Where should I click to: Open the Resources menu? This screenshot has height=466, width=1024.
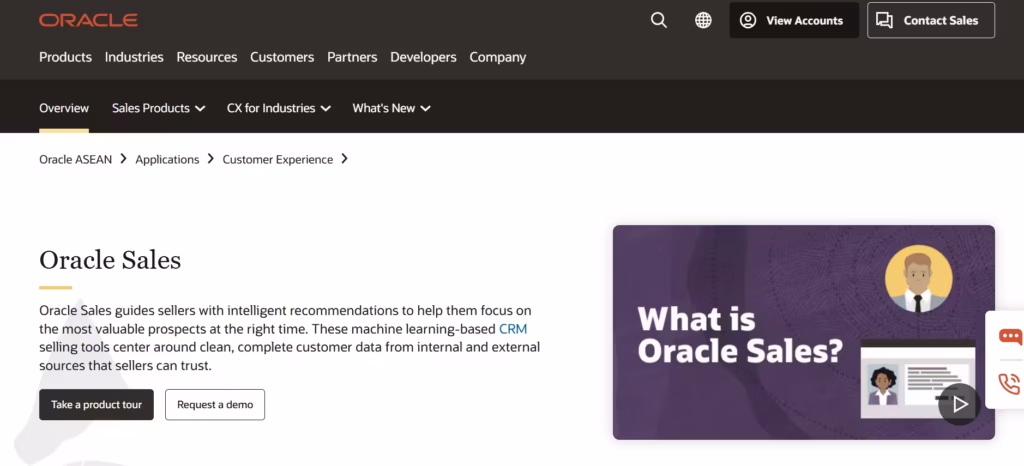click(x=206, y=57)
